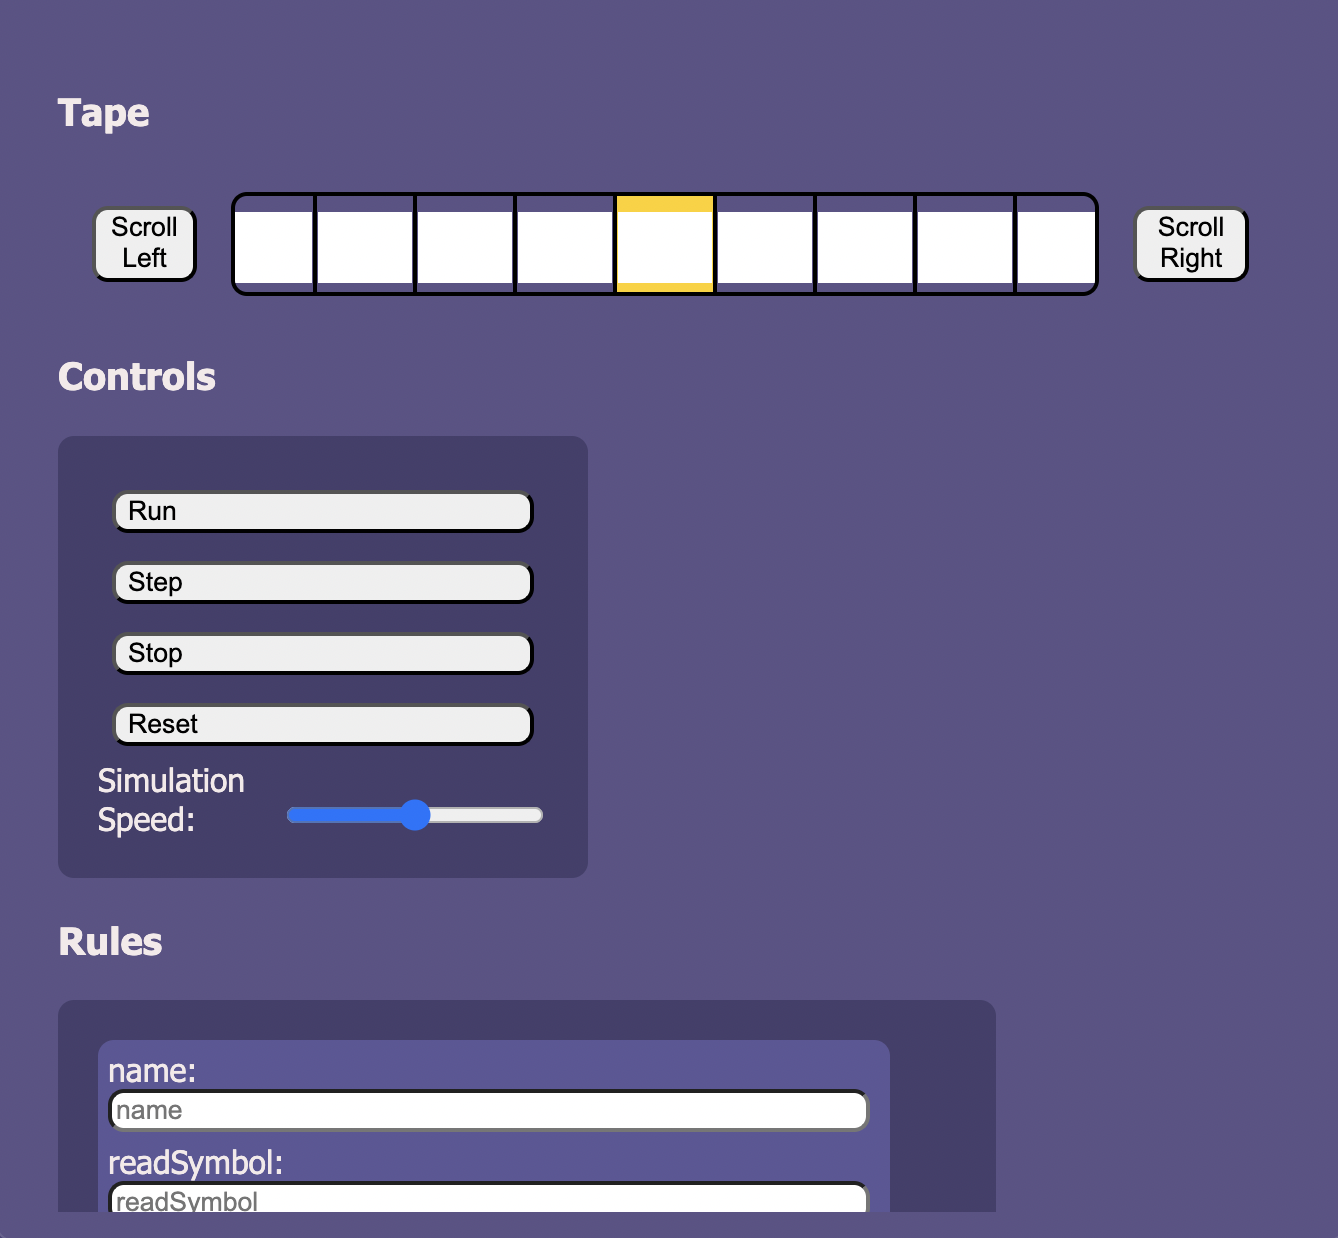Image resolution: width=1338 pixels, height=1238 pixels.
Task: Click the Scroll Left tape button
Action: point(145,244)
